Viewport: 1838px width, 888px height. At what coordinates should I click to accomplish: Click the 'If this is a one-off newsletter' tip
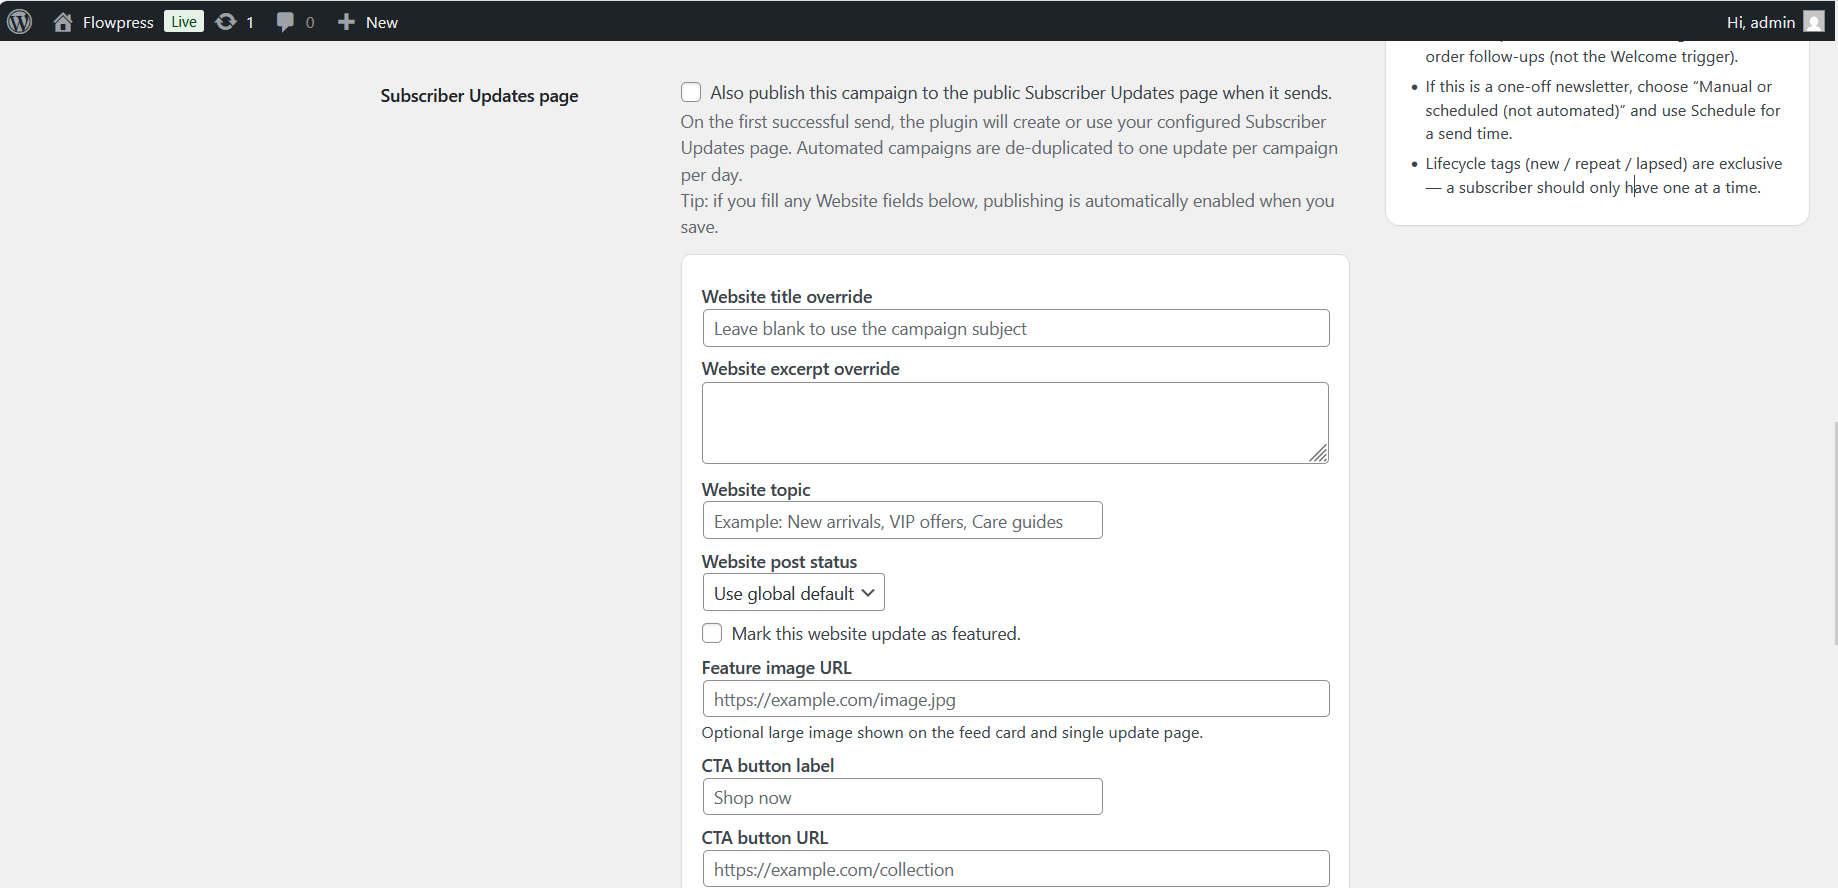[1603, 110]
